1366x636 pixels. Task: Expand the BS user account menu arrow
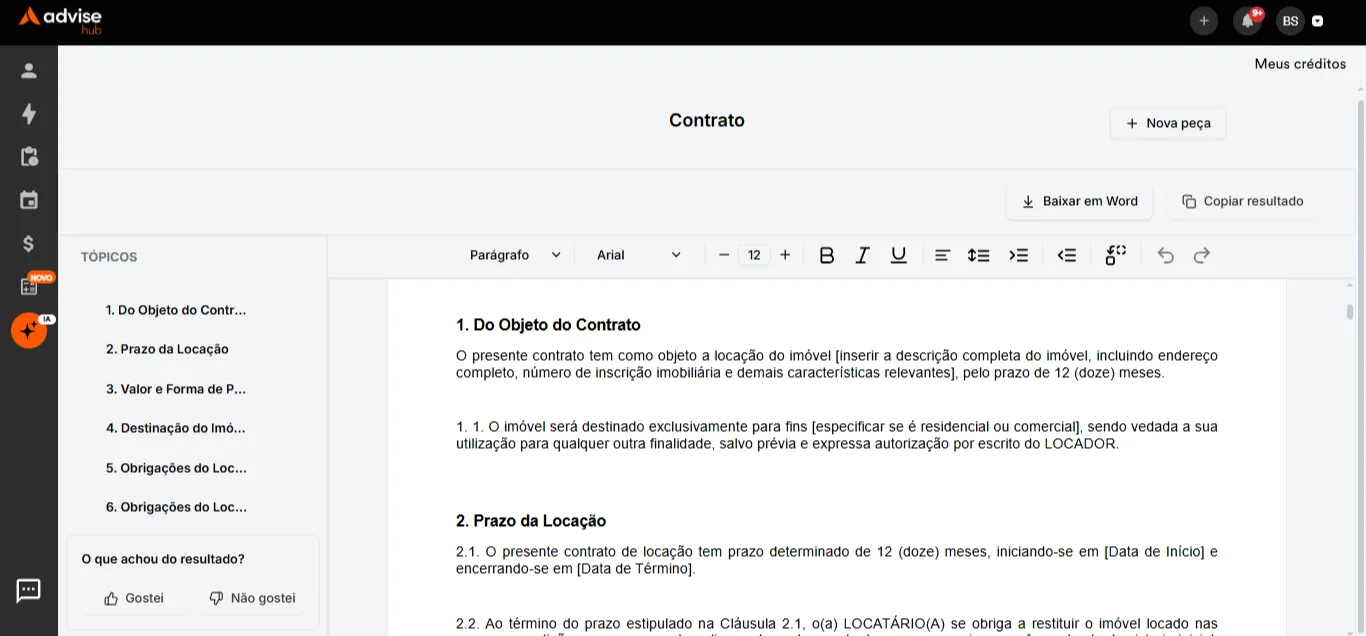point(1318,21)
